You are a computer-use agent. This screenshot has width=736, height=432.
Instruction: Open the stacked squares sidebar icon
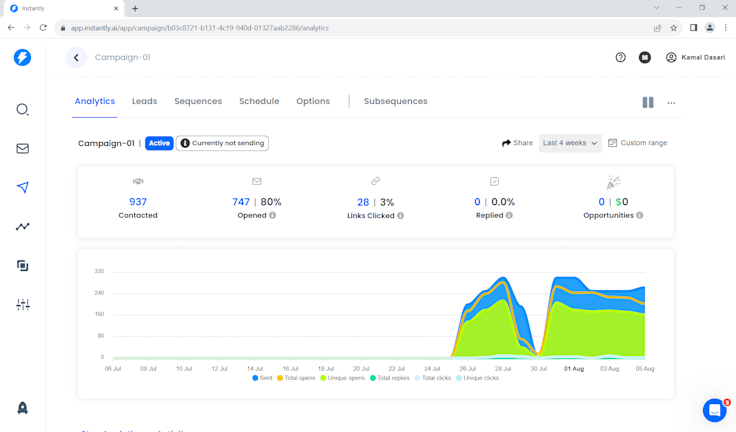(x=23, y=265)
